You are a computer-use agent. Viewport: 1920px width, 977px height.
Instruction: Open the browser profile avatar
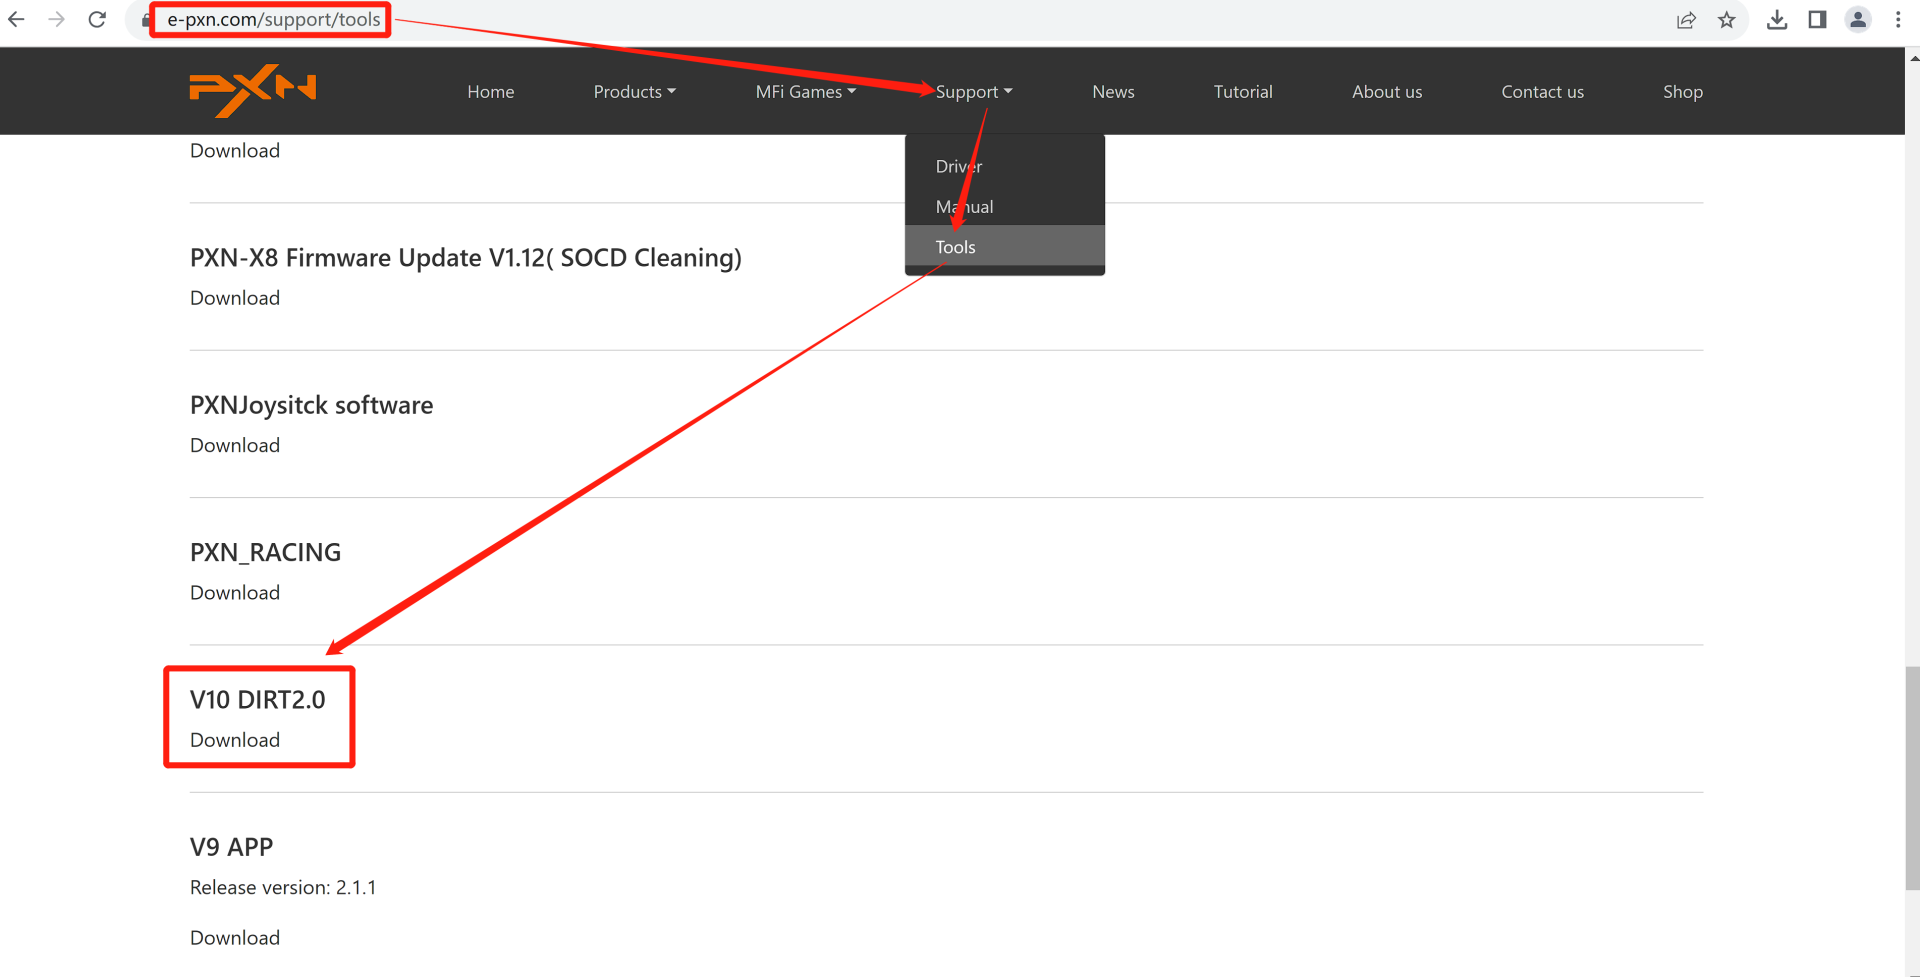pyautogui.click(x=1858, y=20)
